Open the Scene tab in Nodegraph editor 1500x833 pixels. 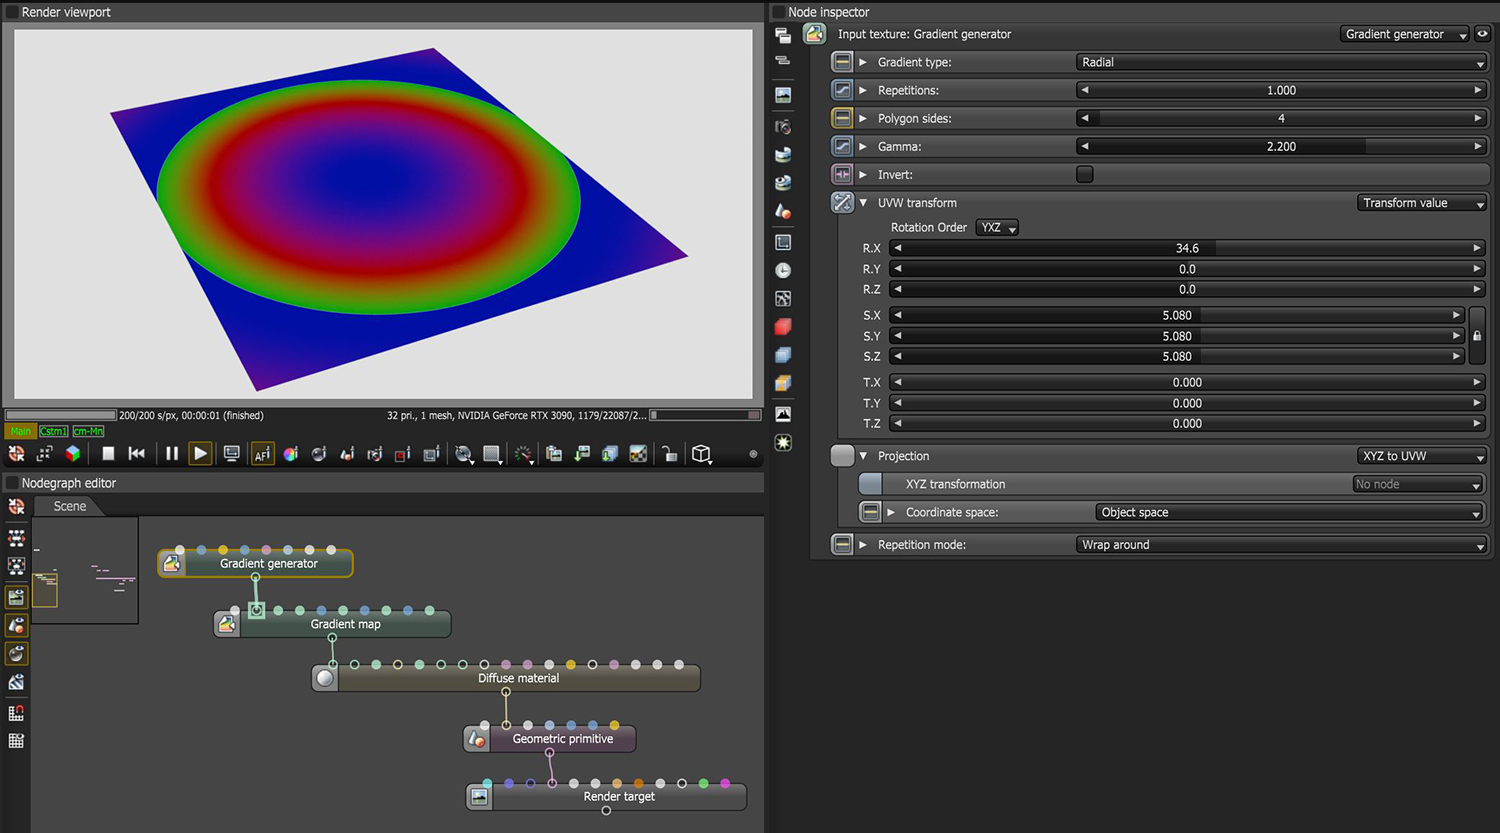click(69, 506)
